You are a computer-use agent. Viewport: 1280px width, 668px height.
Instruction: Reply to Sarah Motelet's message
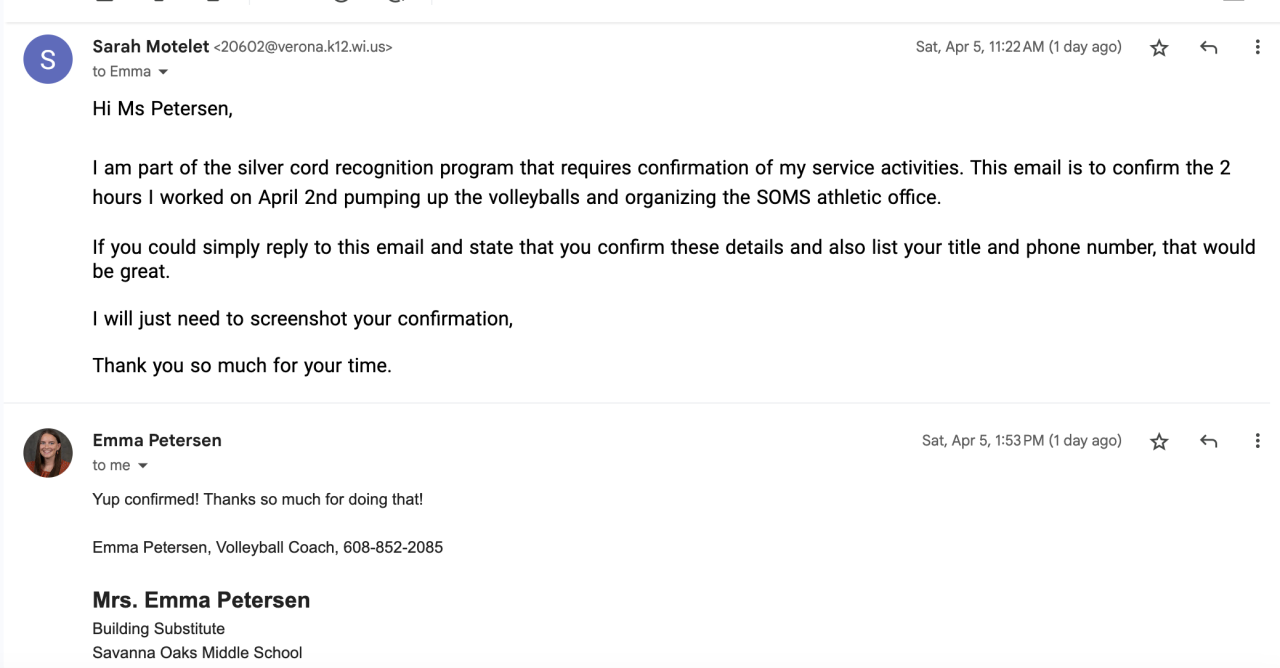click(x=1208, y=48)
